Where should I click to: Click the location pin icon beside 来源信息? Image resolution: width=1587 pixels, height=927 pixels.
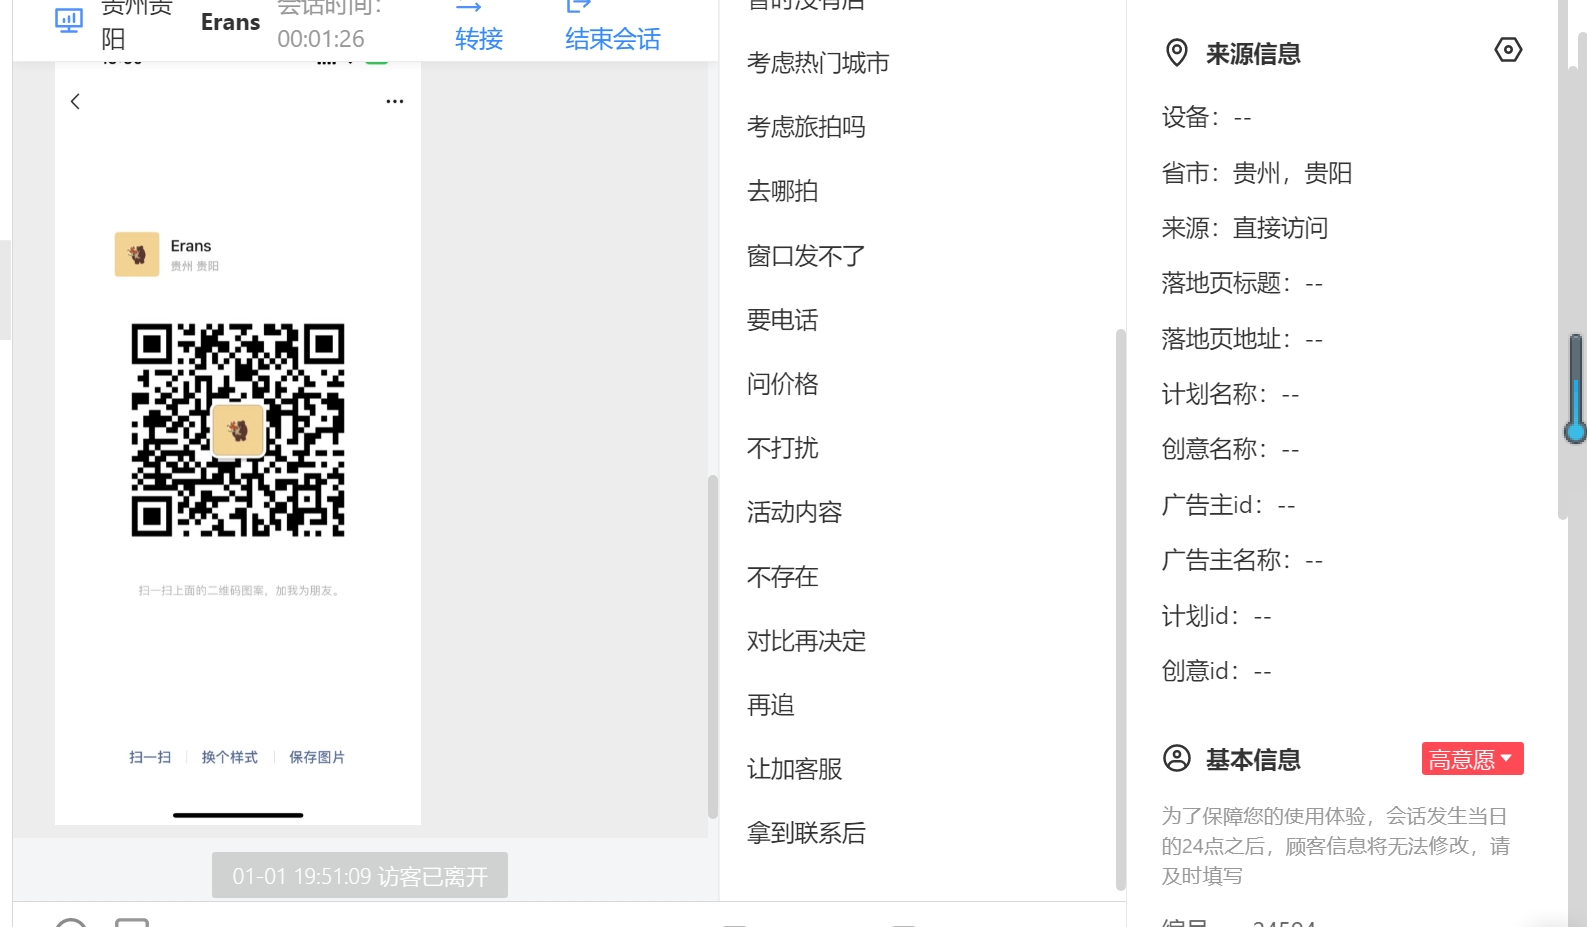(x=1177, y=53)
